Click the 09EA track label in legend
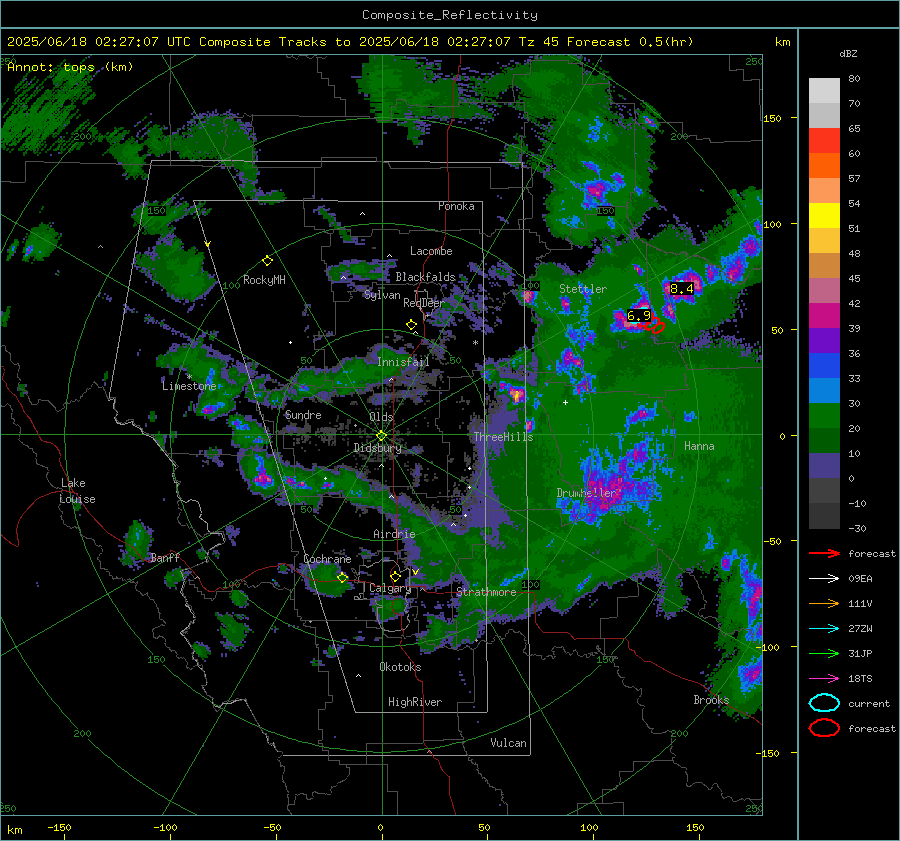The width and height of the screenshot is (900, 841). click(x=860, y=579)
